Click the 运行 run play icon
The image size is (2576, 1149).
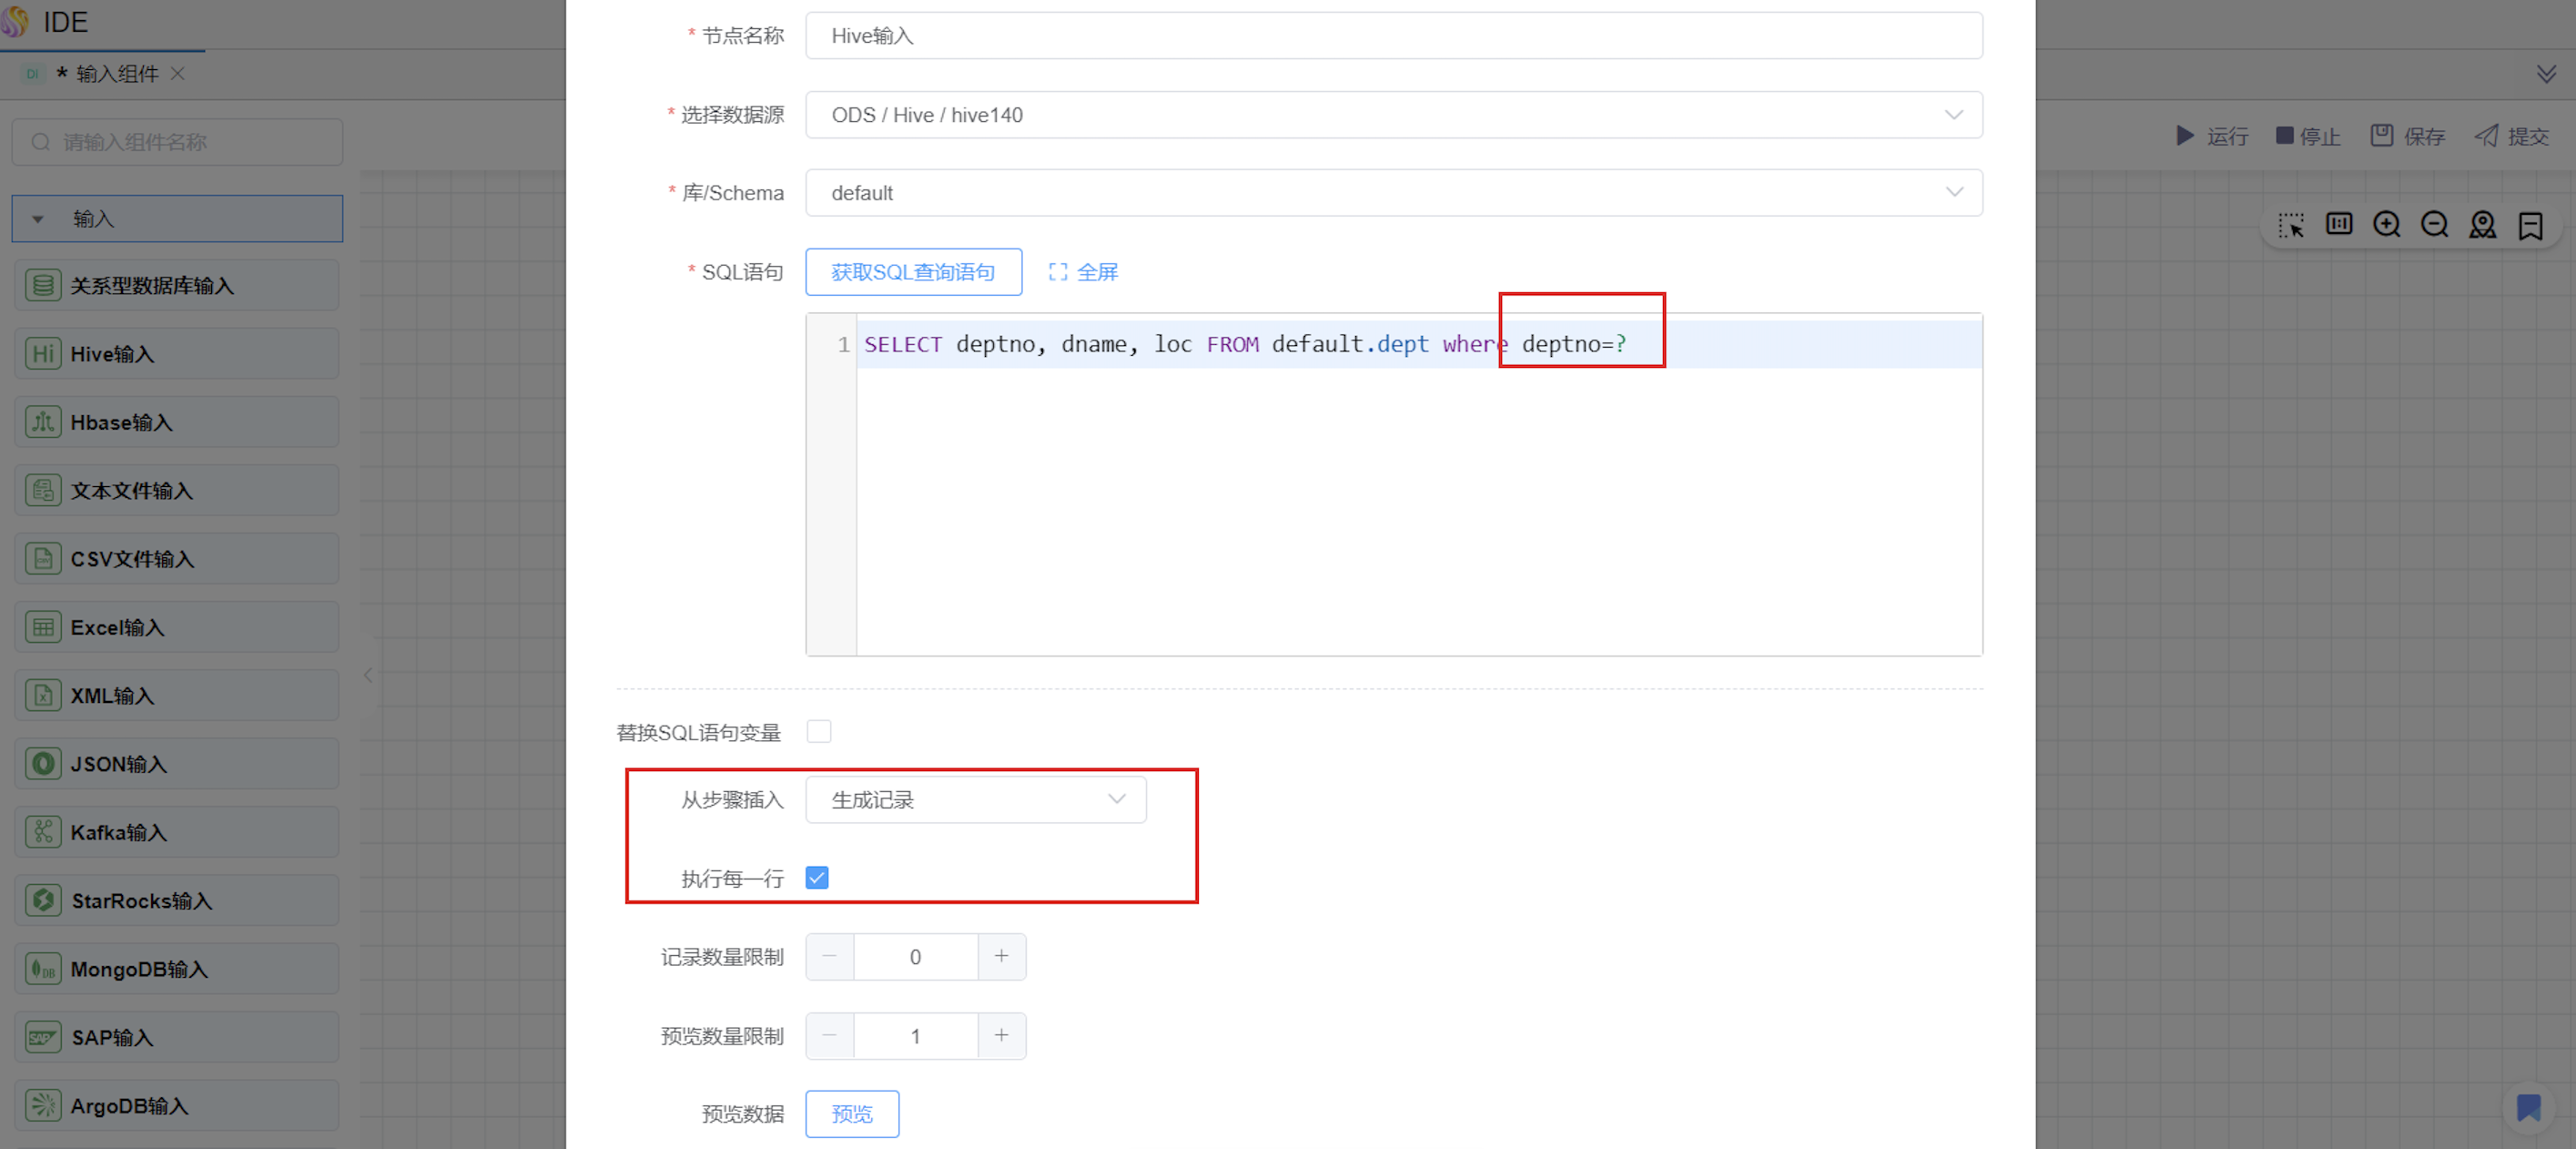click(x=2185, y=136)
